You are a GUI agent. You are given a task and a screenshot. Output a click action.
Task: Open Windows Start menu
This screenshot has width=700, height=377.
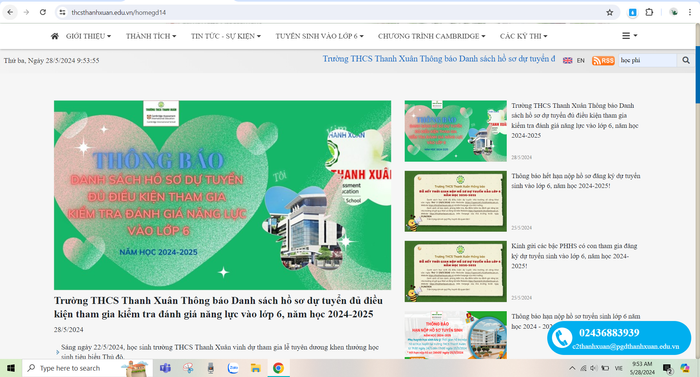coord(11,368)
